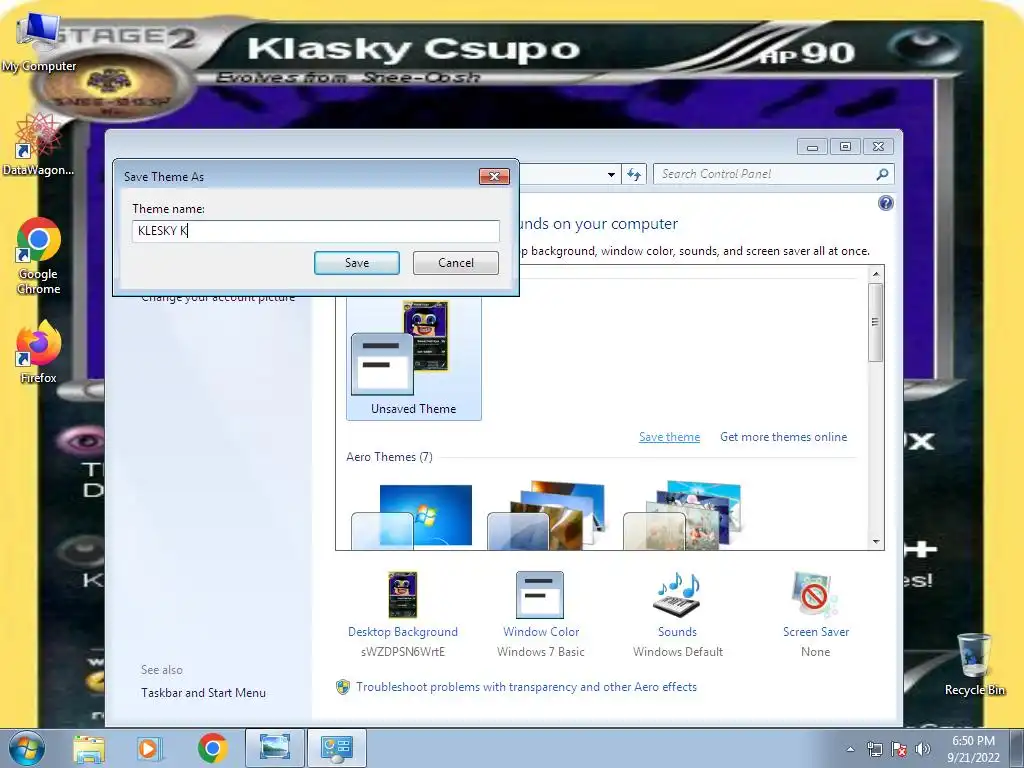Click the Screen Saver link text

816,632
